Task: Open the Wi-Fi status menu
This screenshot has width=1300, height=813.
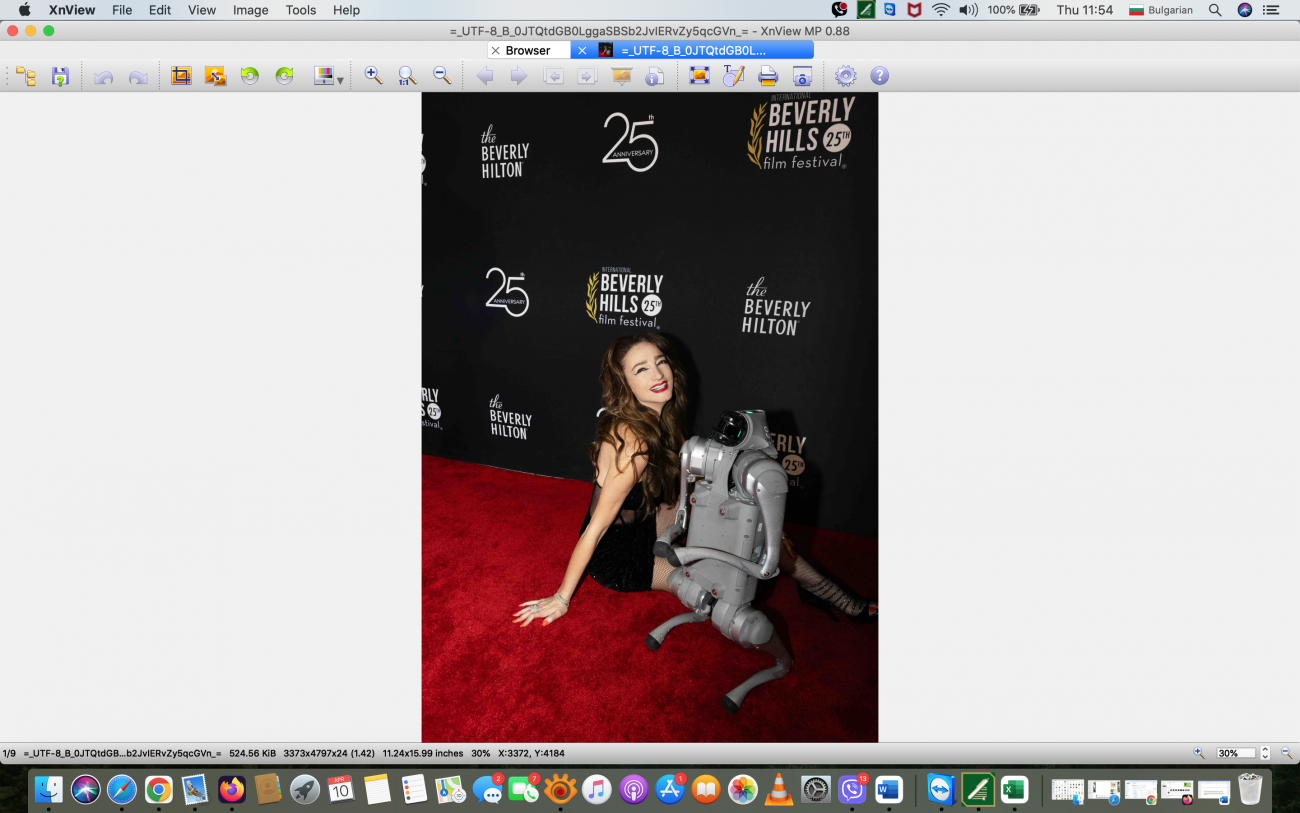Action: pos(941,10)
